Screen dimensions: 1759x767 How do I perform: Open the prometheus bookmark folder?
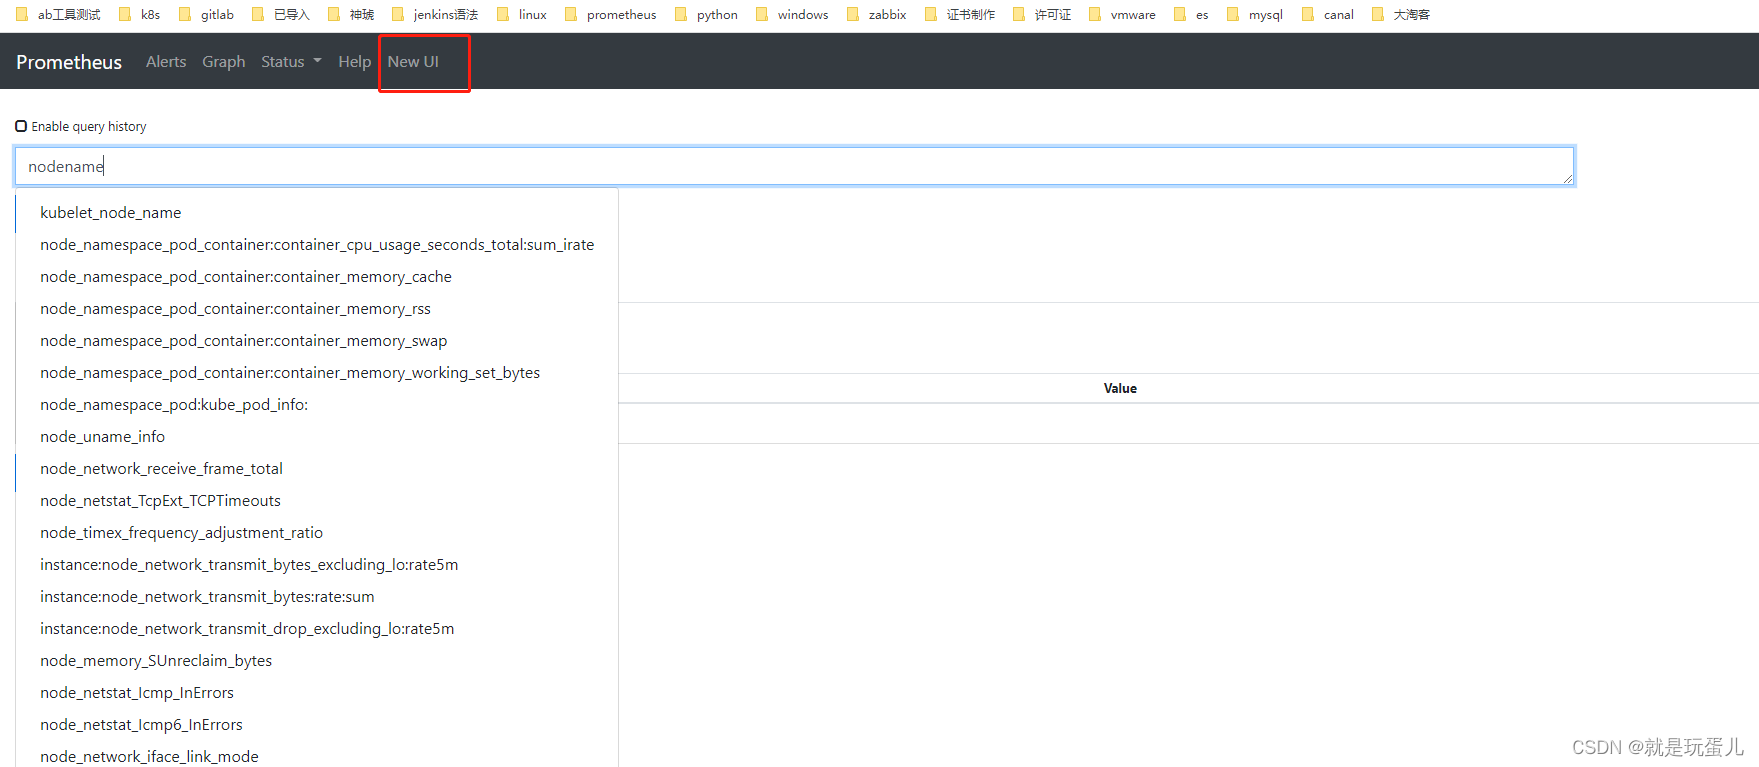point(610,14)
